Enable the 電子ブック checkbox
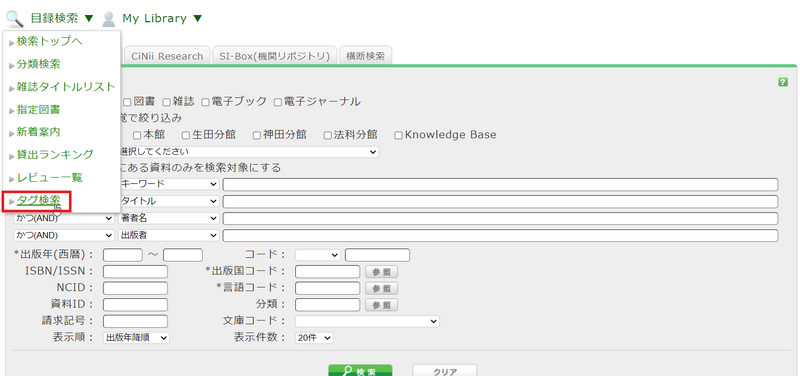 [x=205, y=102]
